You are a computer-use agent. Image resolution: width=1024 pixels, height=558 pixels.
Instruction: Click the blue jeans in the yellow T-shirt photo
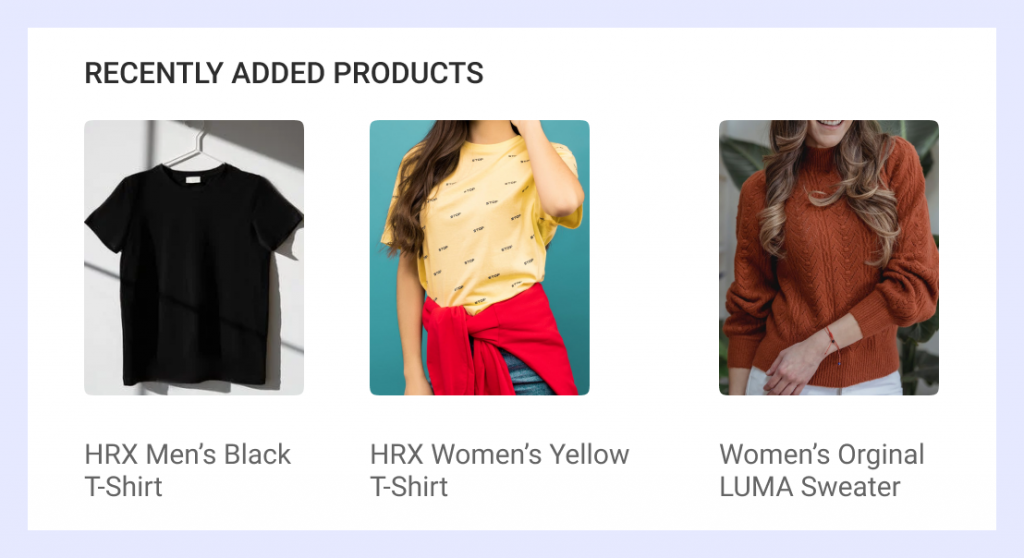tap(526, 376)
